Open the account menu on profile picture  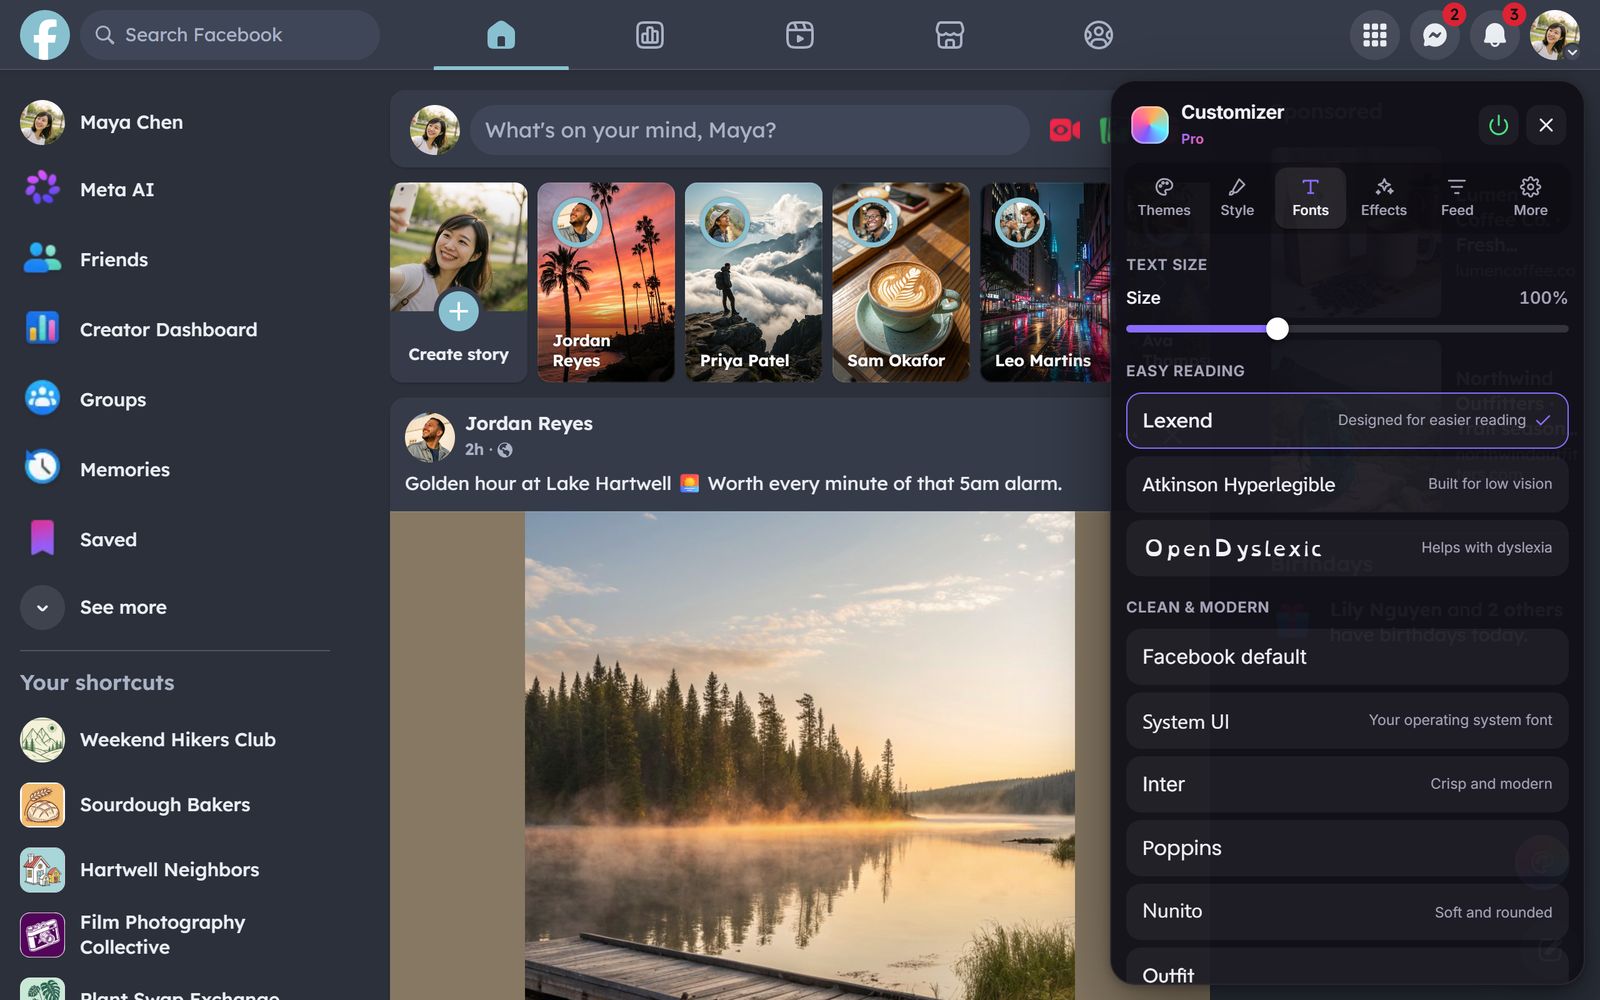tap(1555, 35)
